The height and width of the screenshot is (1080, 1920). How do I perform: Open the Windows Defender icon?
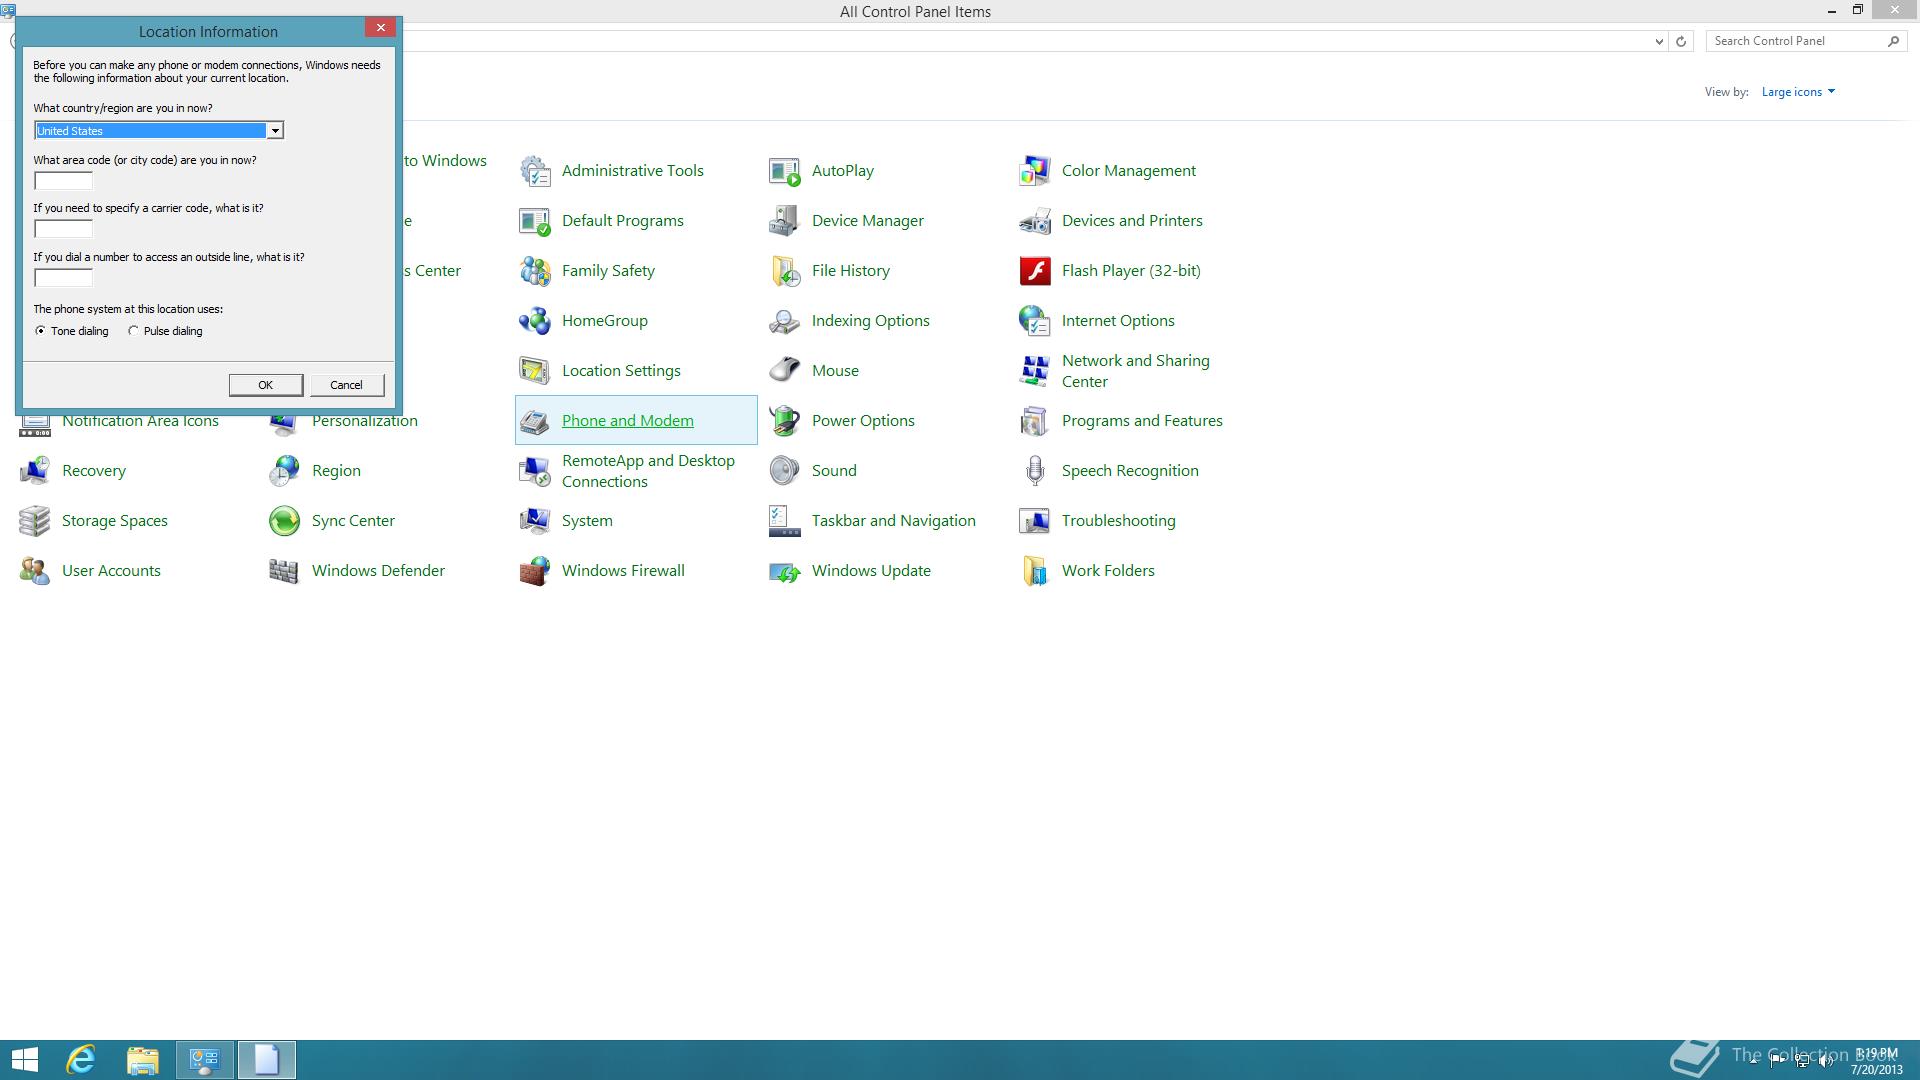point(285,571)
